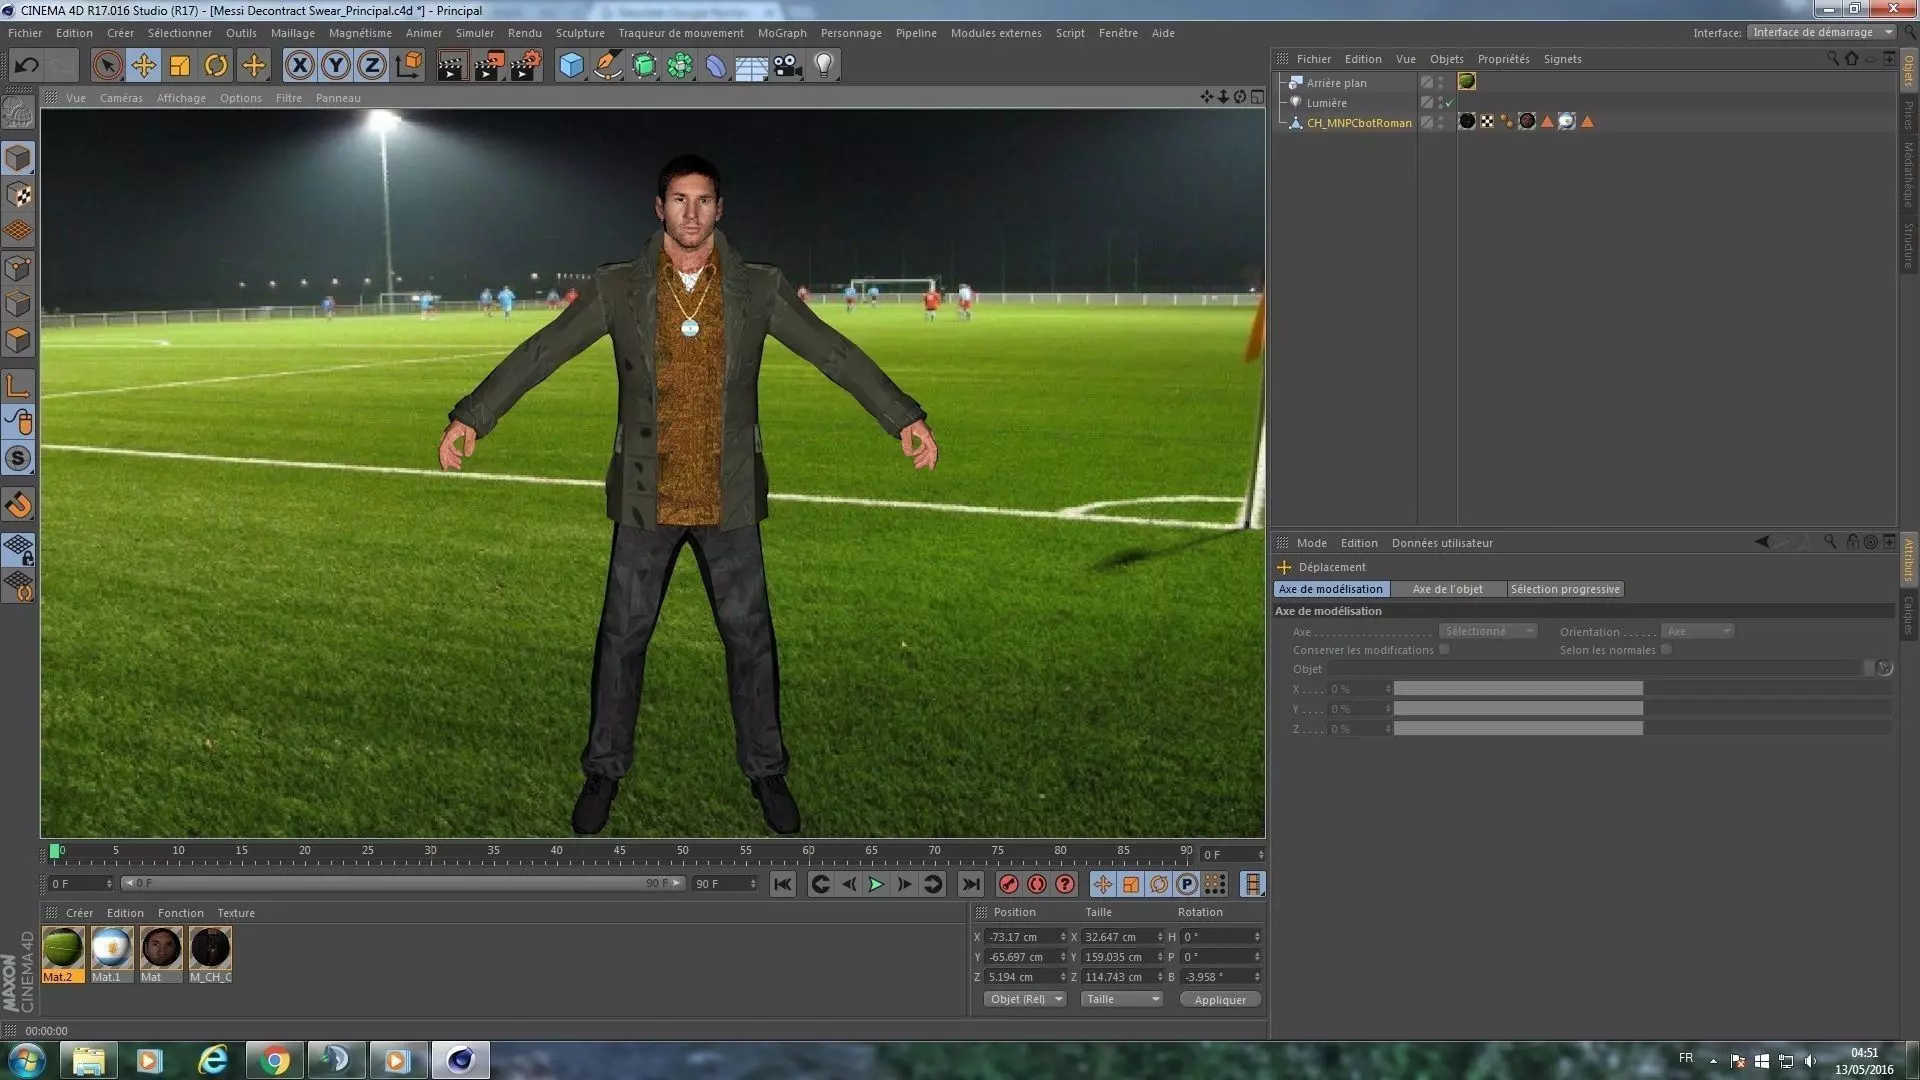1920x1080 pixels.
Task: Open Google Chrome from taskbar
Action: pos(274,1060)
